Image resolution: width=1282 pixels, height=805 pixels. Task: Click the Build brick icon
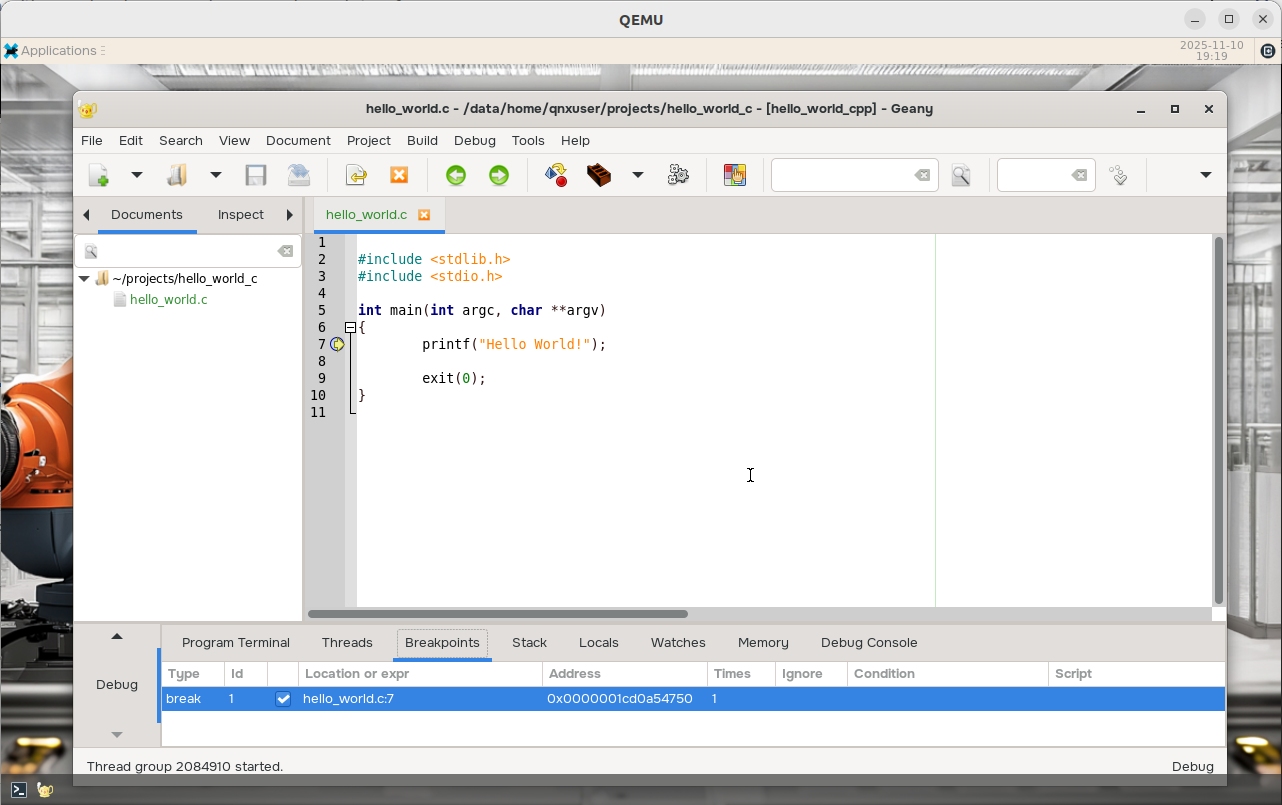(x=599, y=175)
